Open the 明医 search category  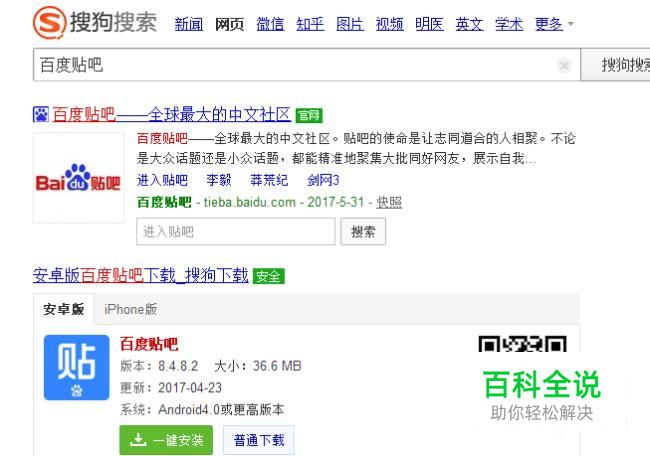coord(429,24)
